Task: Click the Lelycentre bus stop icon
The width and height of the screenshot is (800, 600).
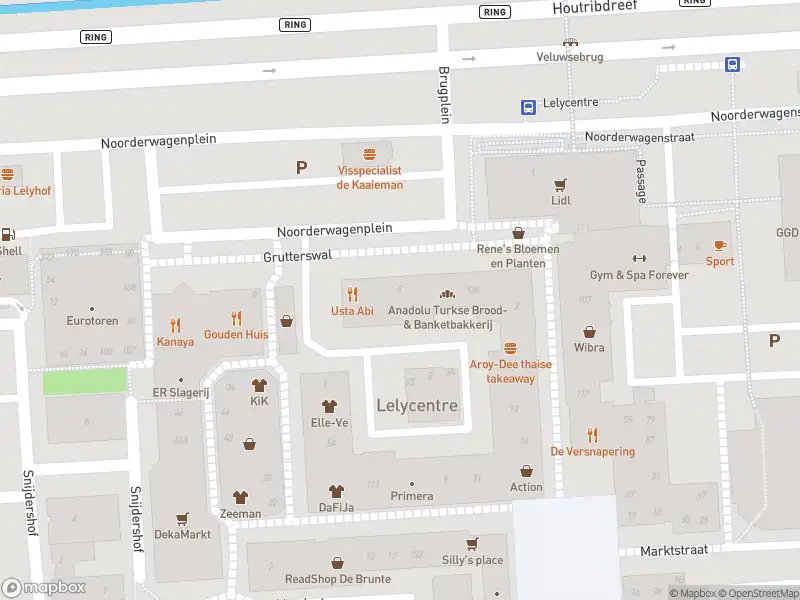Action: (527, 106)
